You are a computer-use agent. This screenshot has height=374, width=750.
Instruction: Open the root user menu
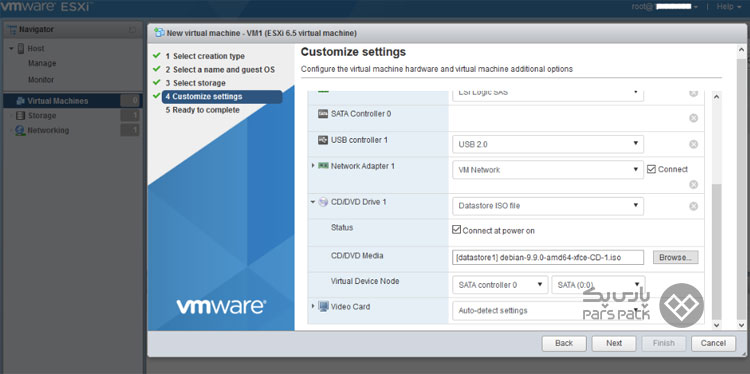point(664,7)
